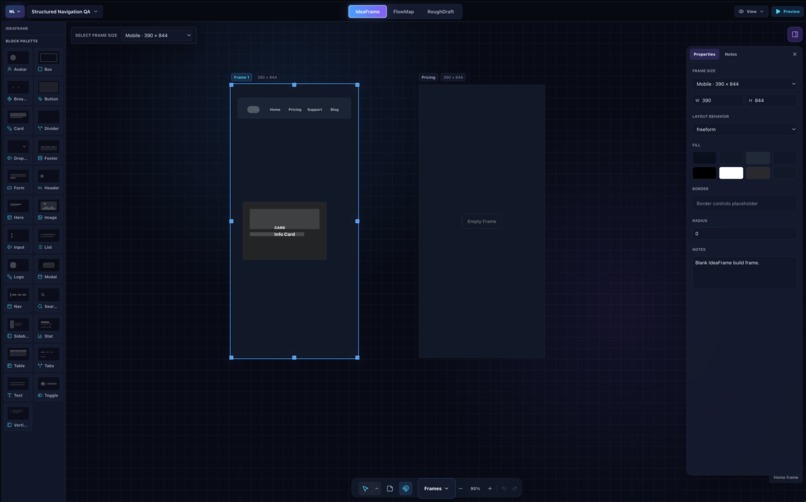This screenshot has height=502, width=806.
Task: Select the Pricing frame label
Action: (428, 78)
